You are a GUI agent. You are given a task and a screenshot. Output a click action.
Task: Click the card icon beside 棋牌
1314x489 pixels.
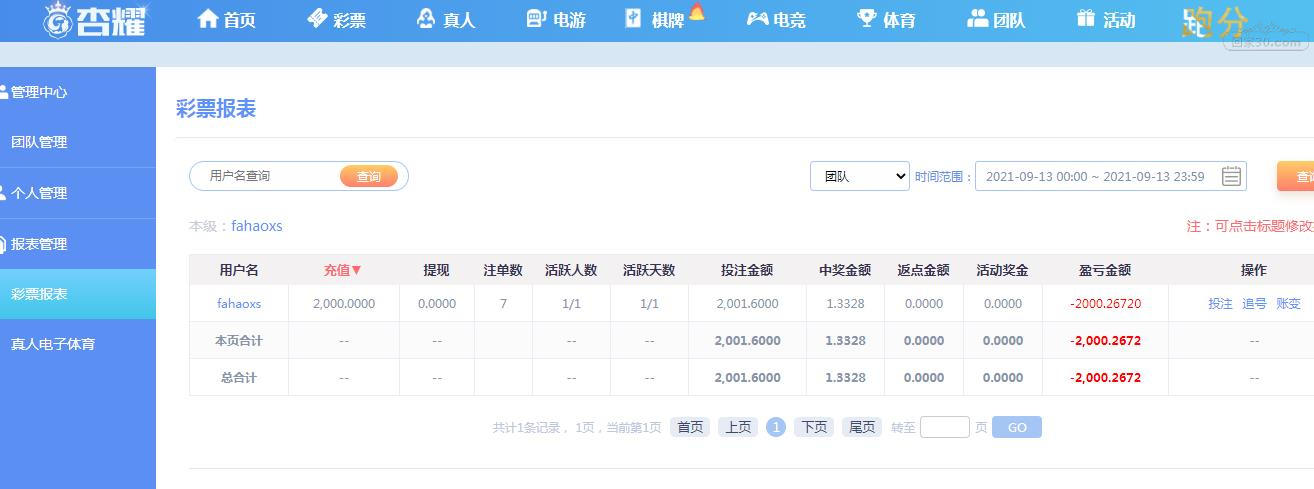634,18
